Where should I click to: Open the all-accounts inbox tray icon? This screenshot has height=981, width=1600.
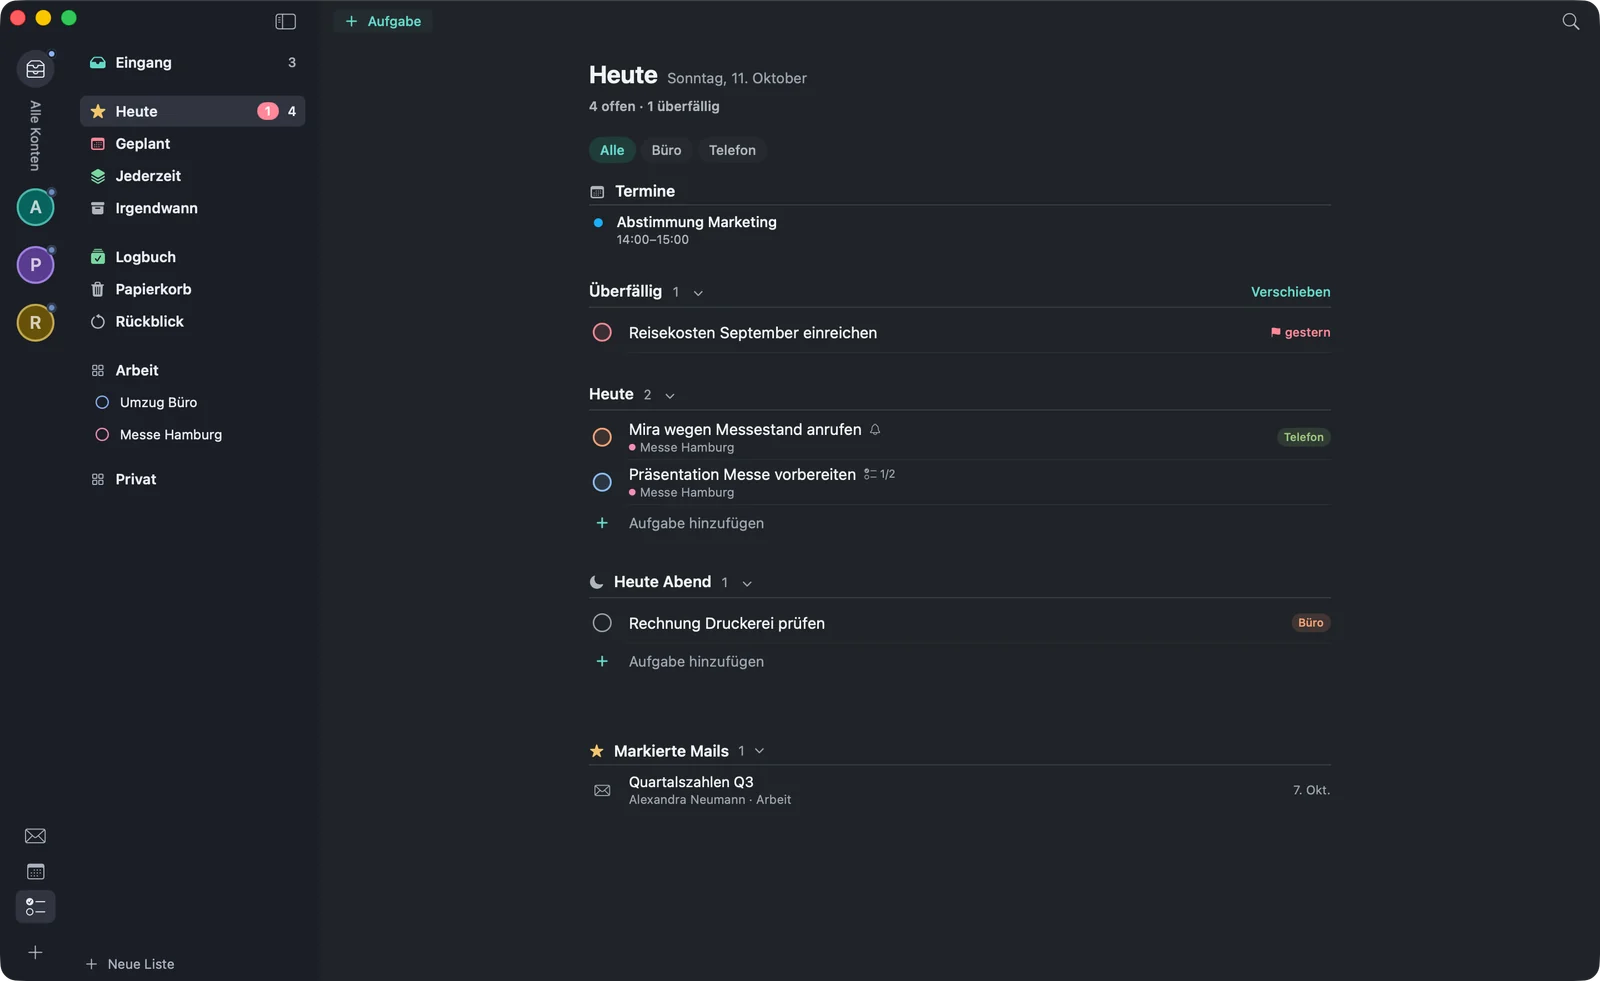tap(36, 69)
